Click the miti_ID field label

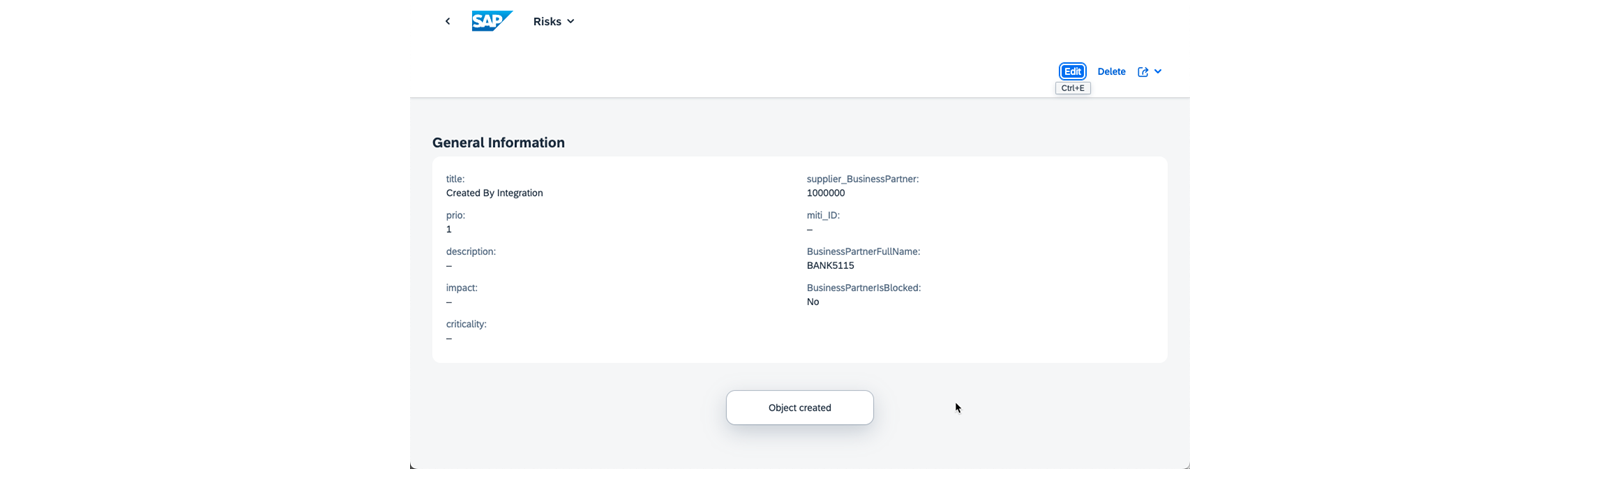coord(823,215)
